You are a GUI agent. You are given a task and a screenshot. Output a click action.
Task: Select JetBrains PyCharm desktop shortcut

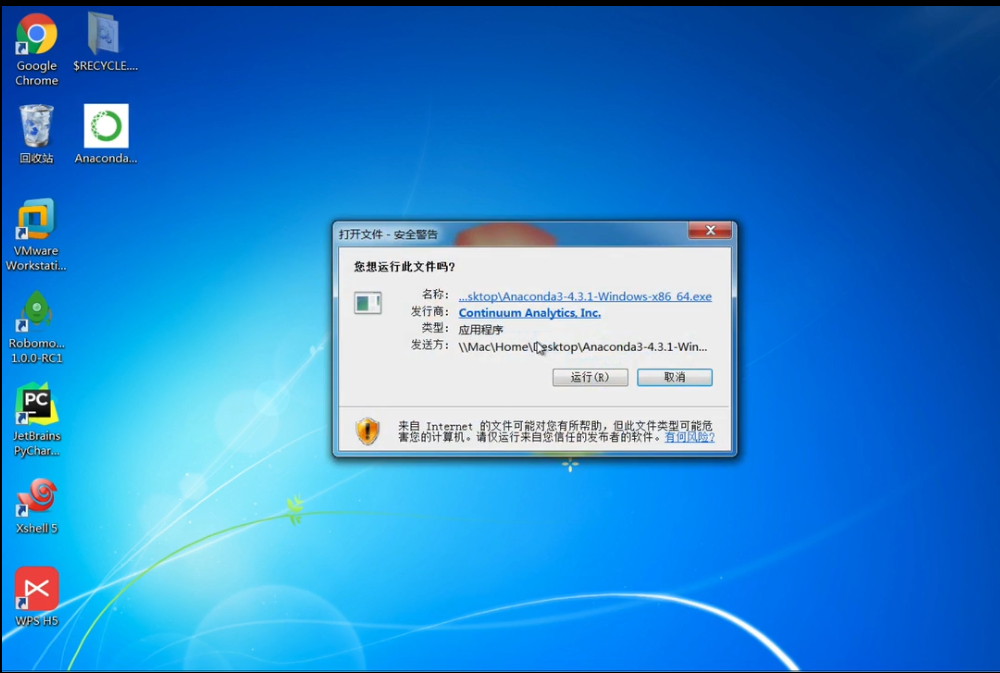pyautogui.click(x=36, y=420)
